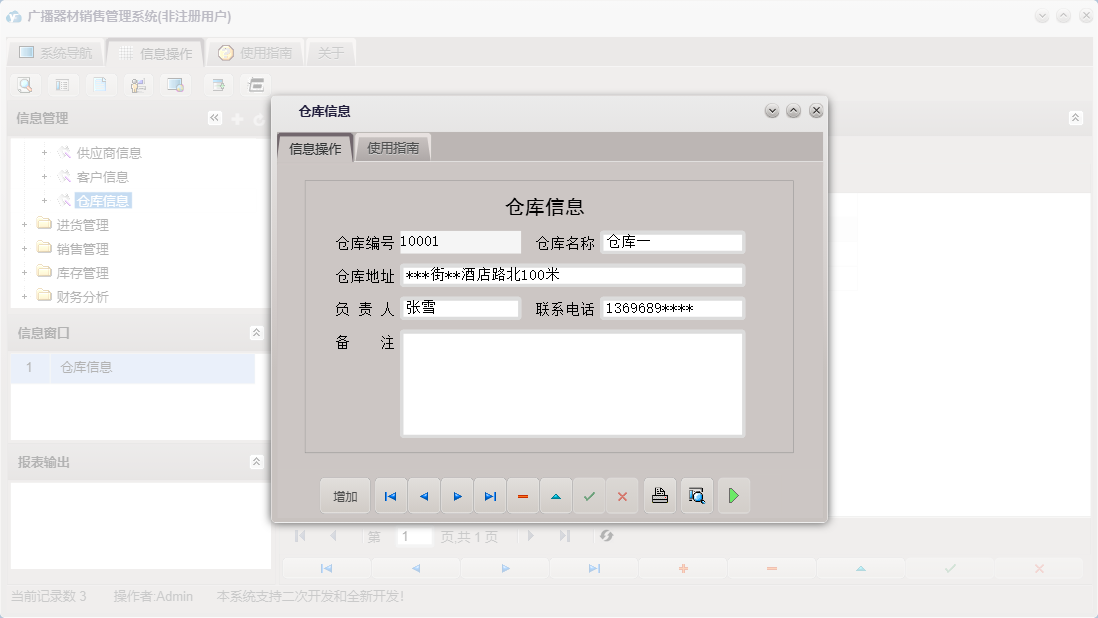
Task: Jump to the first record
Action: 390,495
